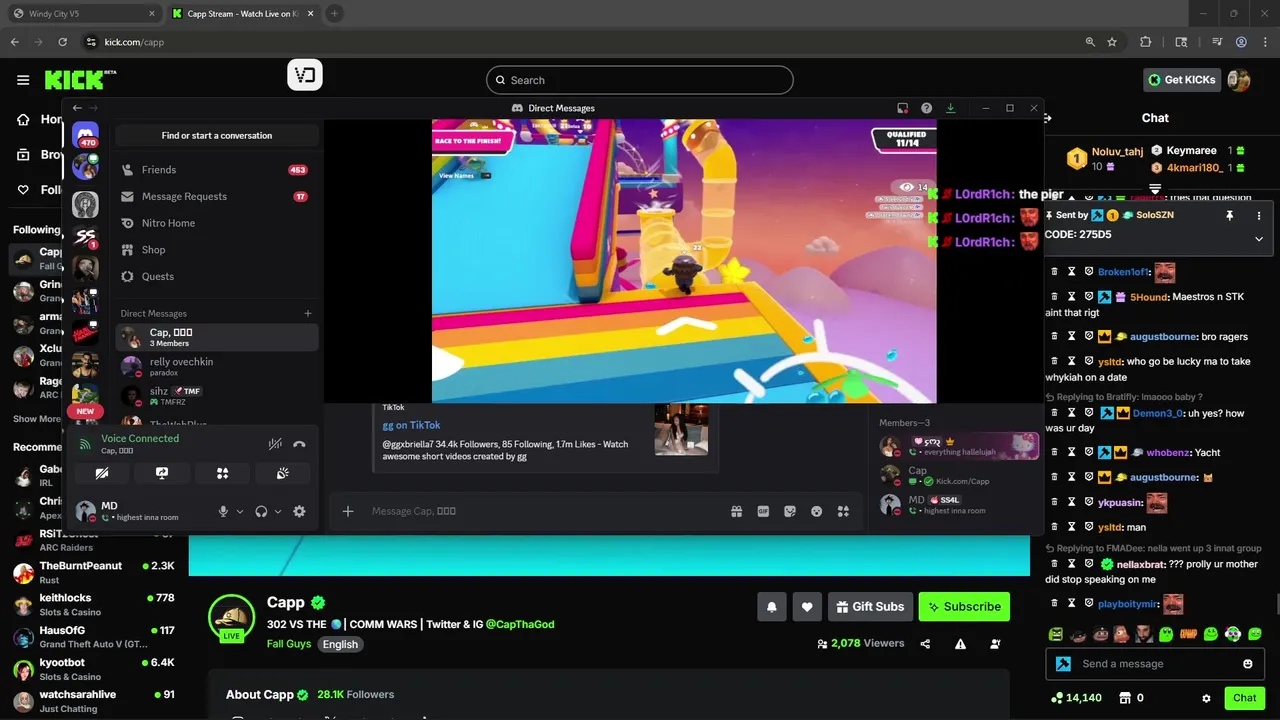Open the sihz direct message
The image size is (1280, 720).
tap(216, 395)
